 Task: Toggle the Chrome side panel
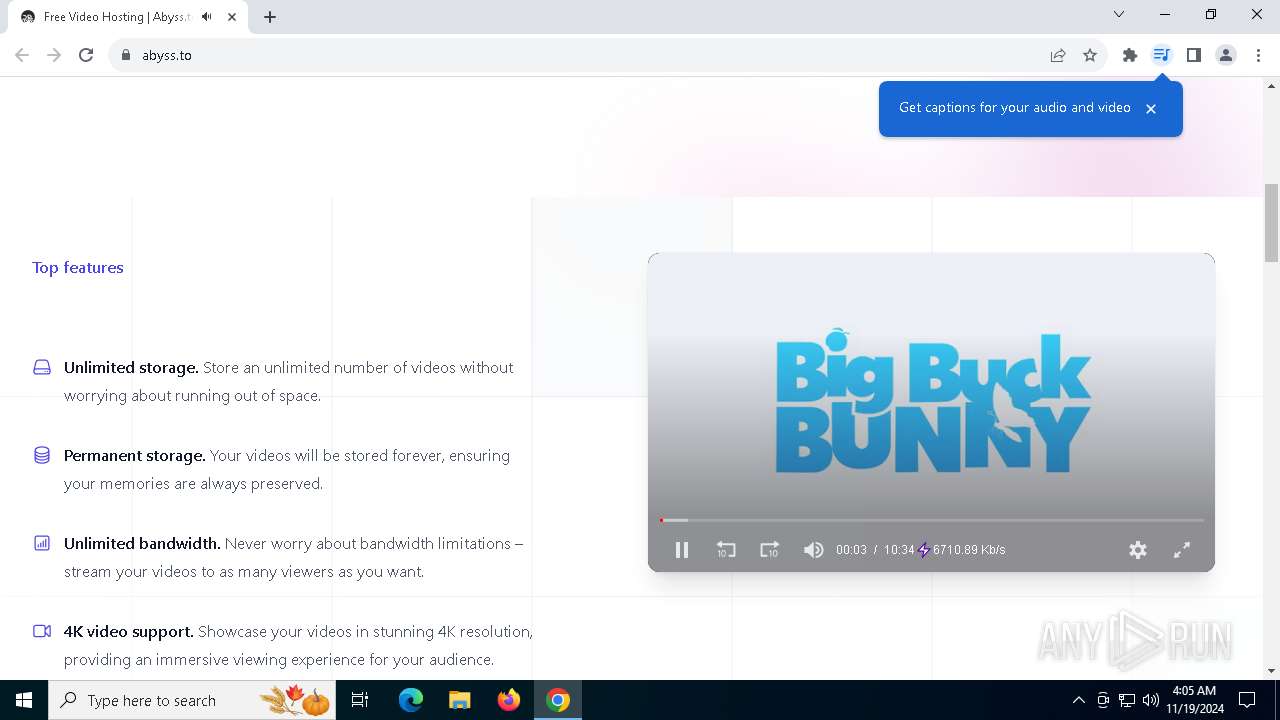[1193, 55]
